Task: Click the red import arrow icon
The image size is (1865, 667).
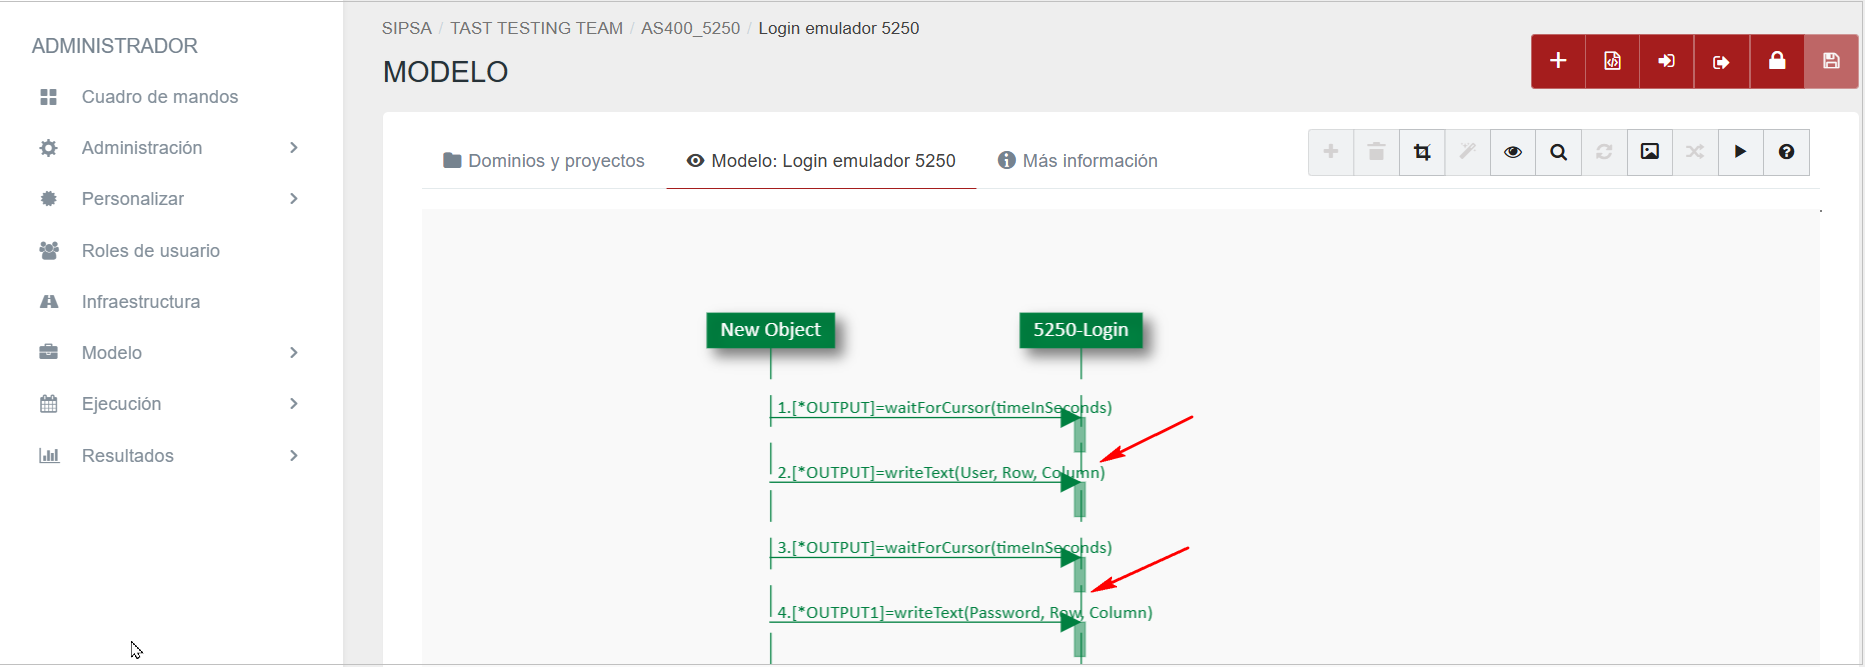Action: pos(1667,61)
